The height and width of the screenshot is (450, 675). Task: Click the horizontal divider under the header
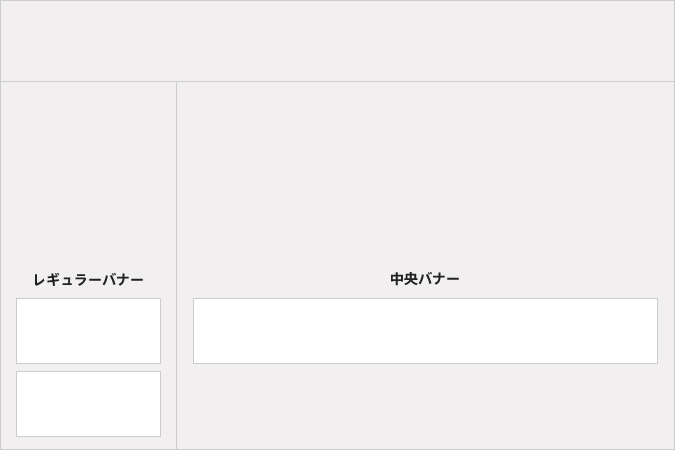click(338, 81)
